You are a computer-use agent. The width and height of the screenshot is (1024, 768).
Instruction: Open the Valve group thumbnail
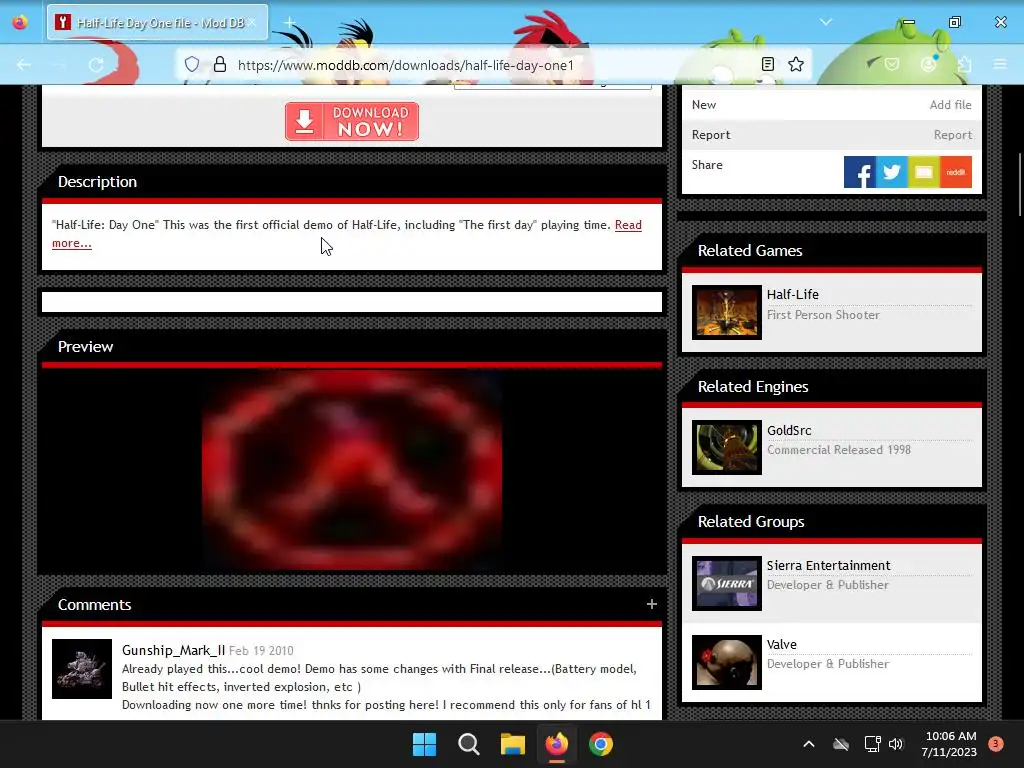click(727, 662)
